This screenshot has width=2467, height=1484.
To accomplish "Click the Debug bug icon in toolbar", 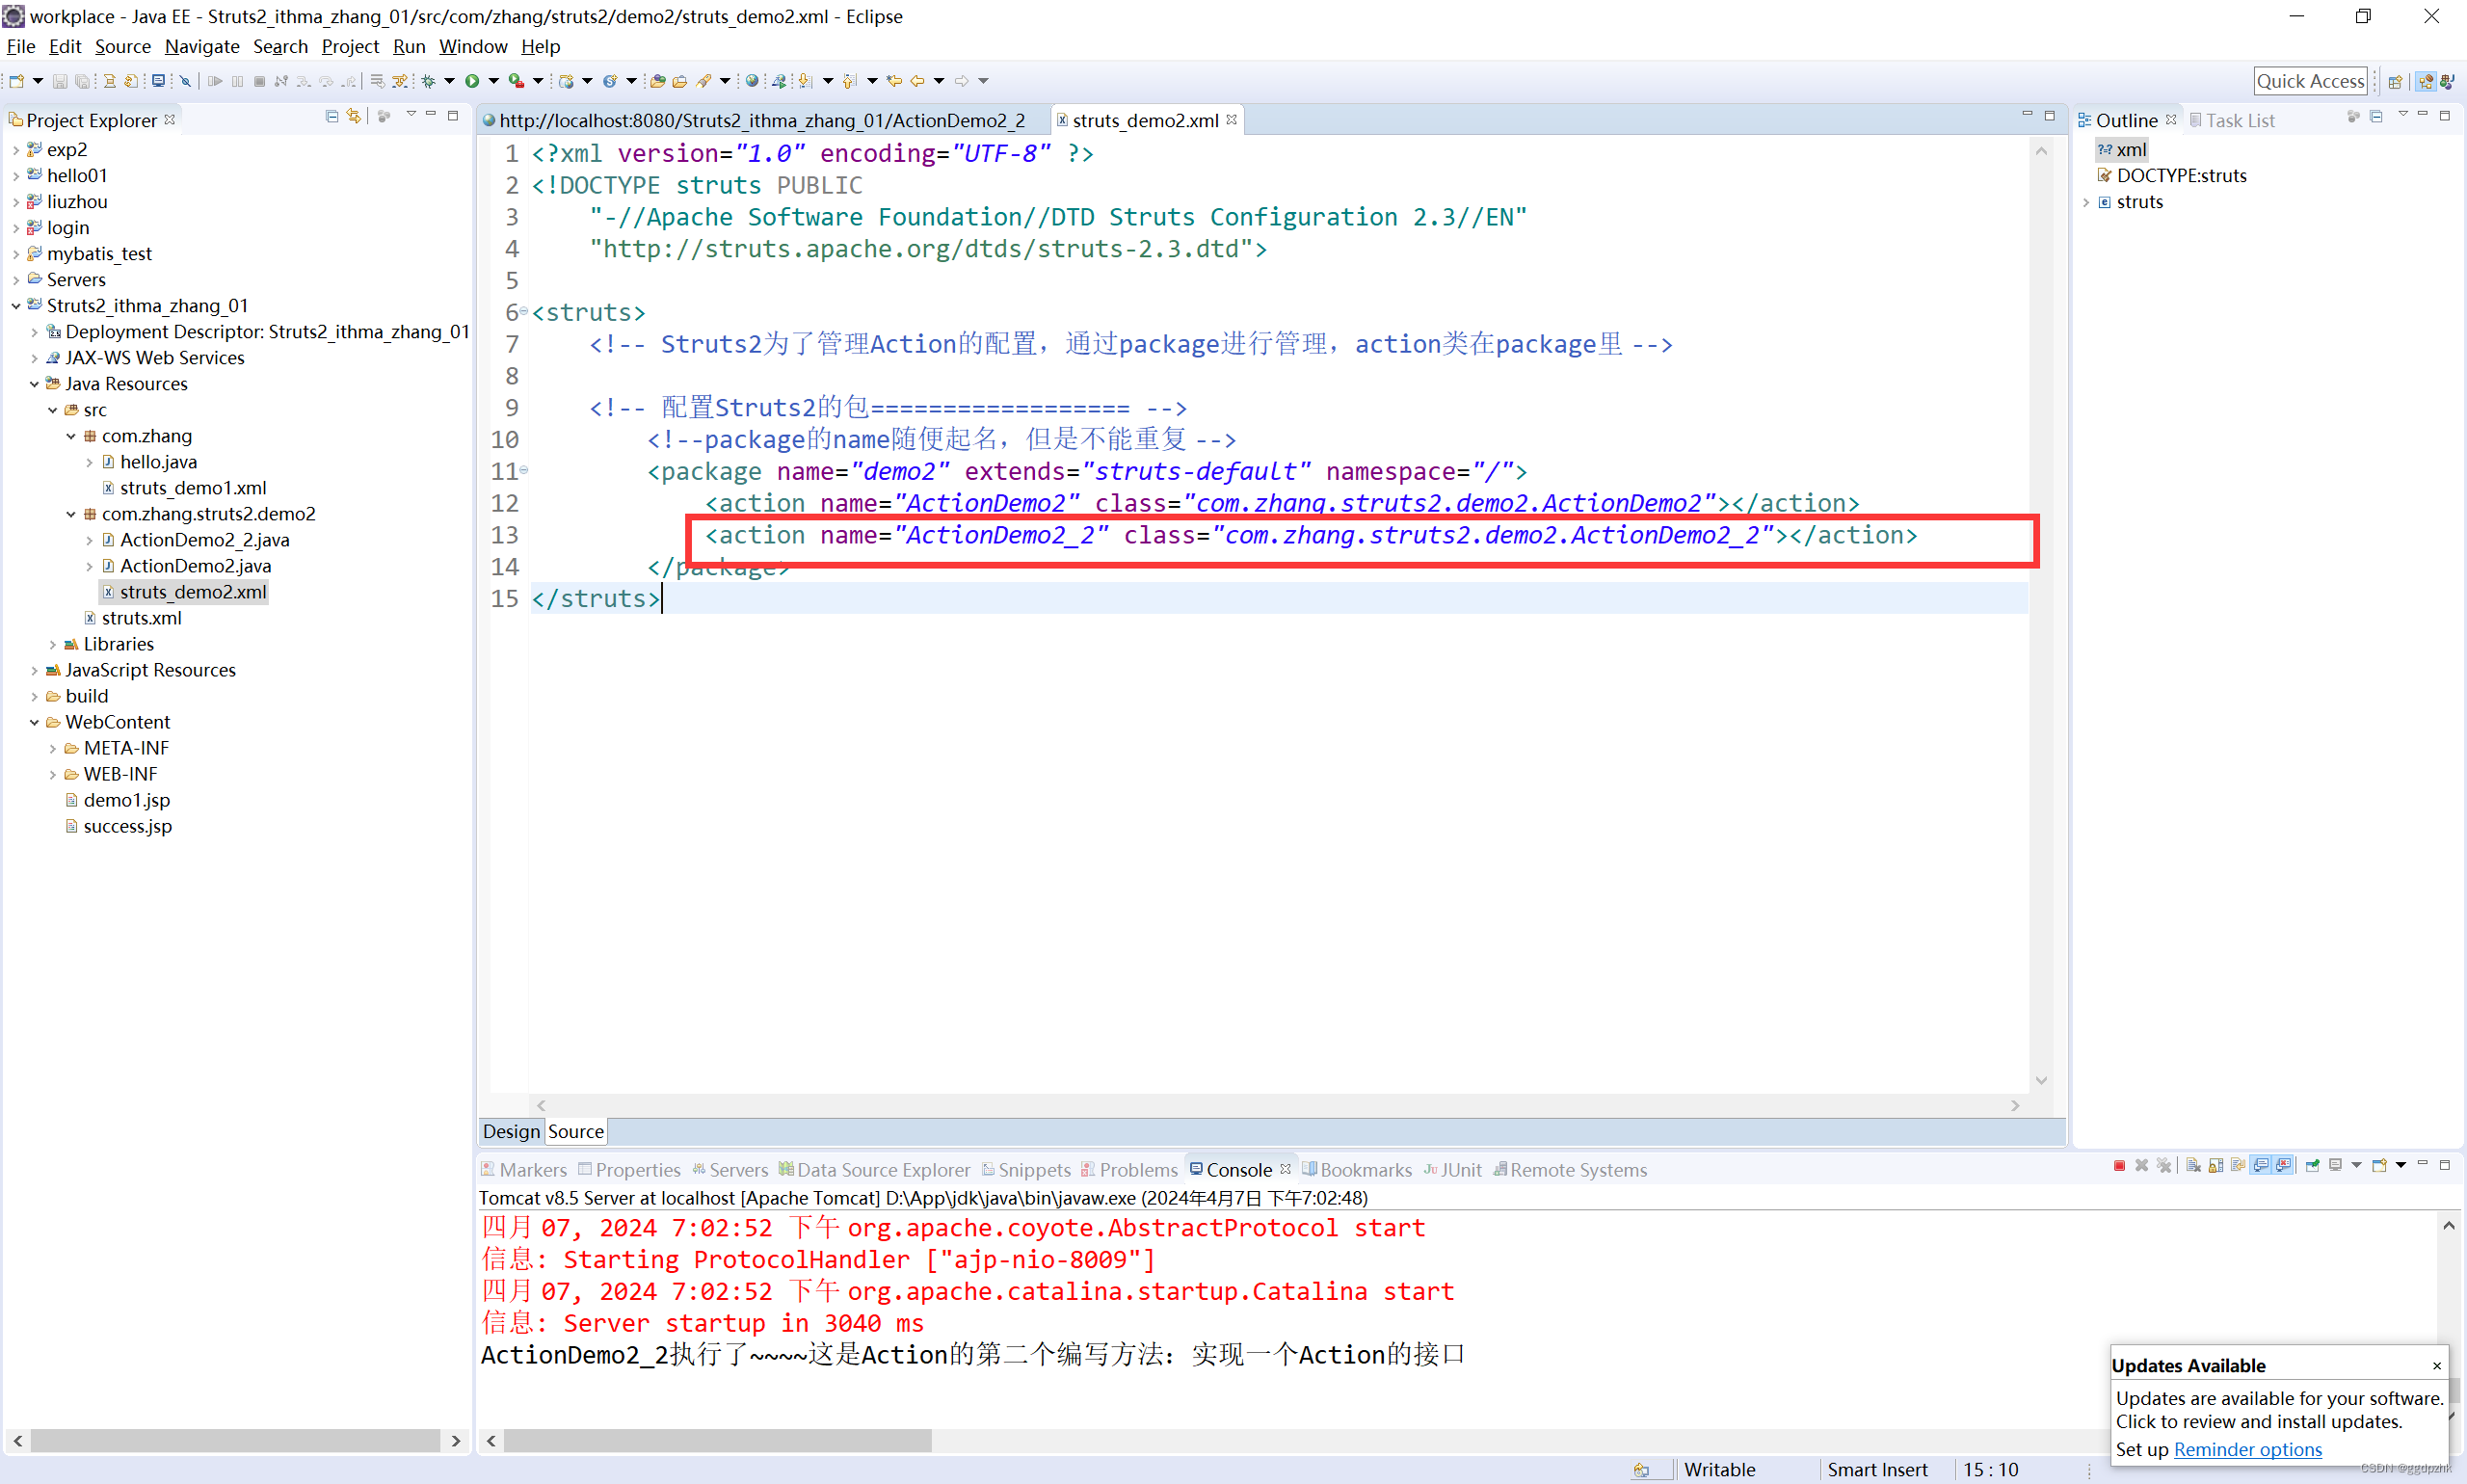I will (x=428, y=81).
